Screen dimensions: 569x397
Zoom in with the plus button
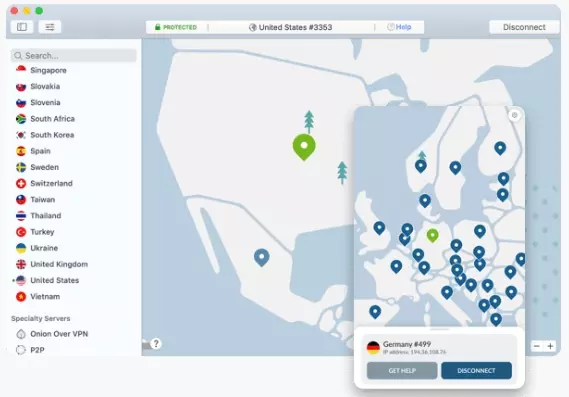[550, 346]
